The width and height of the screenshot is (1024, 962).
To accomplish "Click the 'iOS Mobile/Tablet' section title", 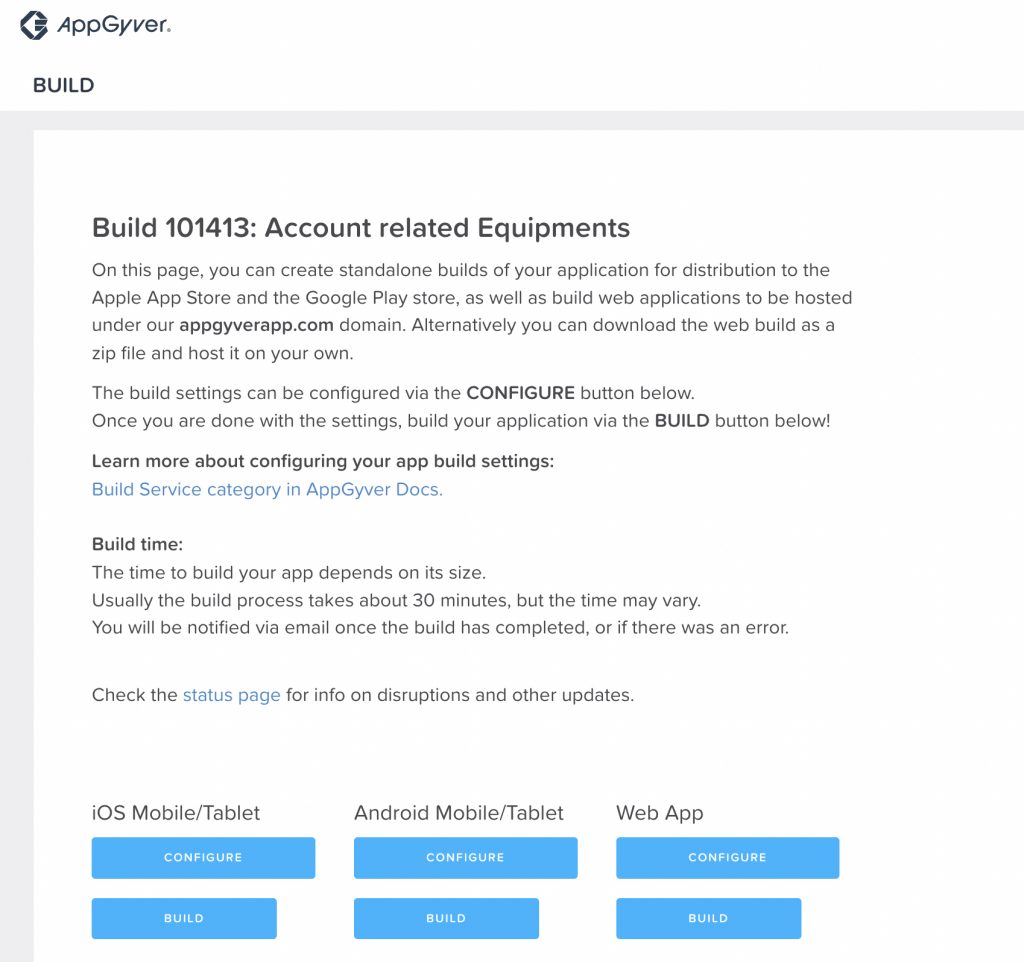I will click(x=176, y=813).
